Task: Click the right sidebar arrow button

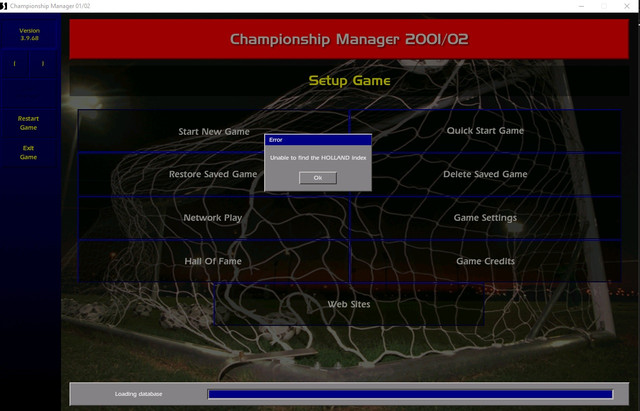Action: [42, 64]
